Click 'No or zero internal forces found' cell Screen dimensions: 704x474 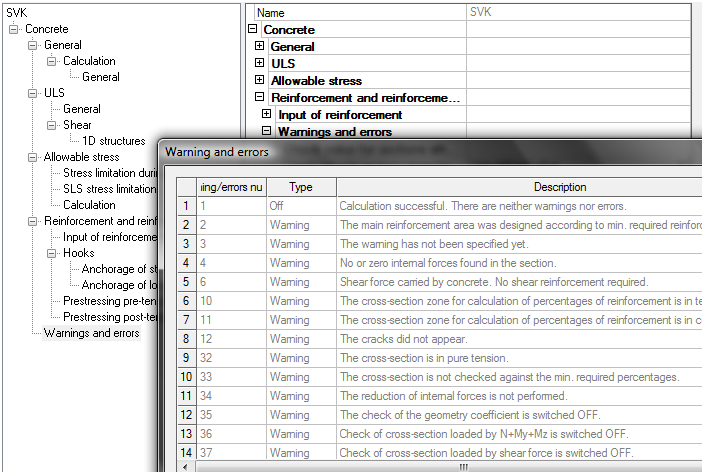click(519, 263)
